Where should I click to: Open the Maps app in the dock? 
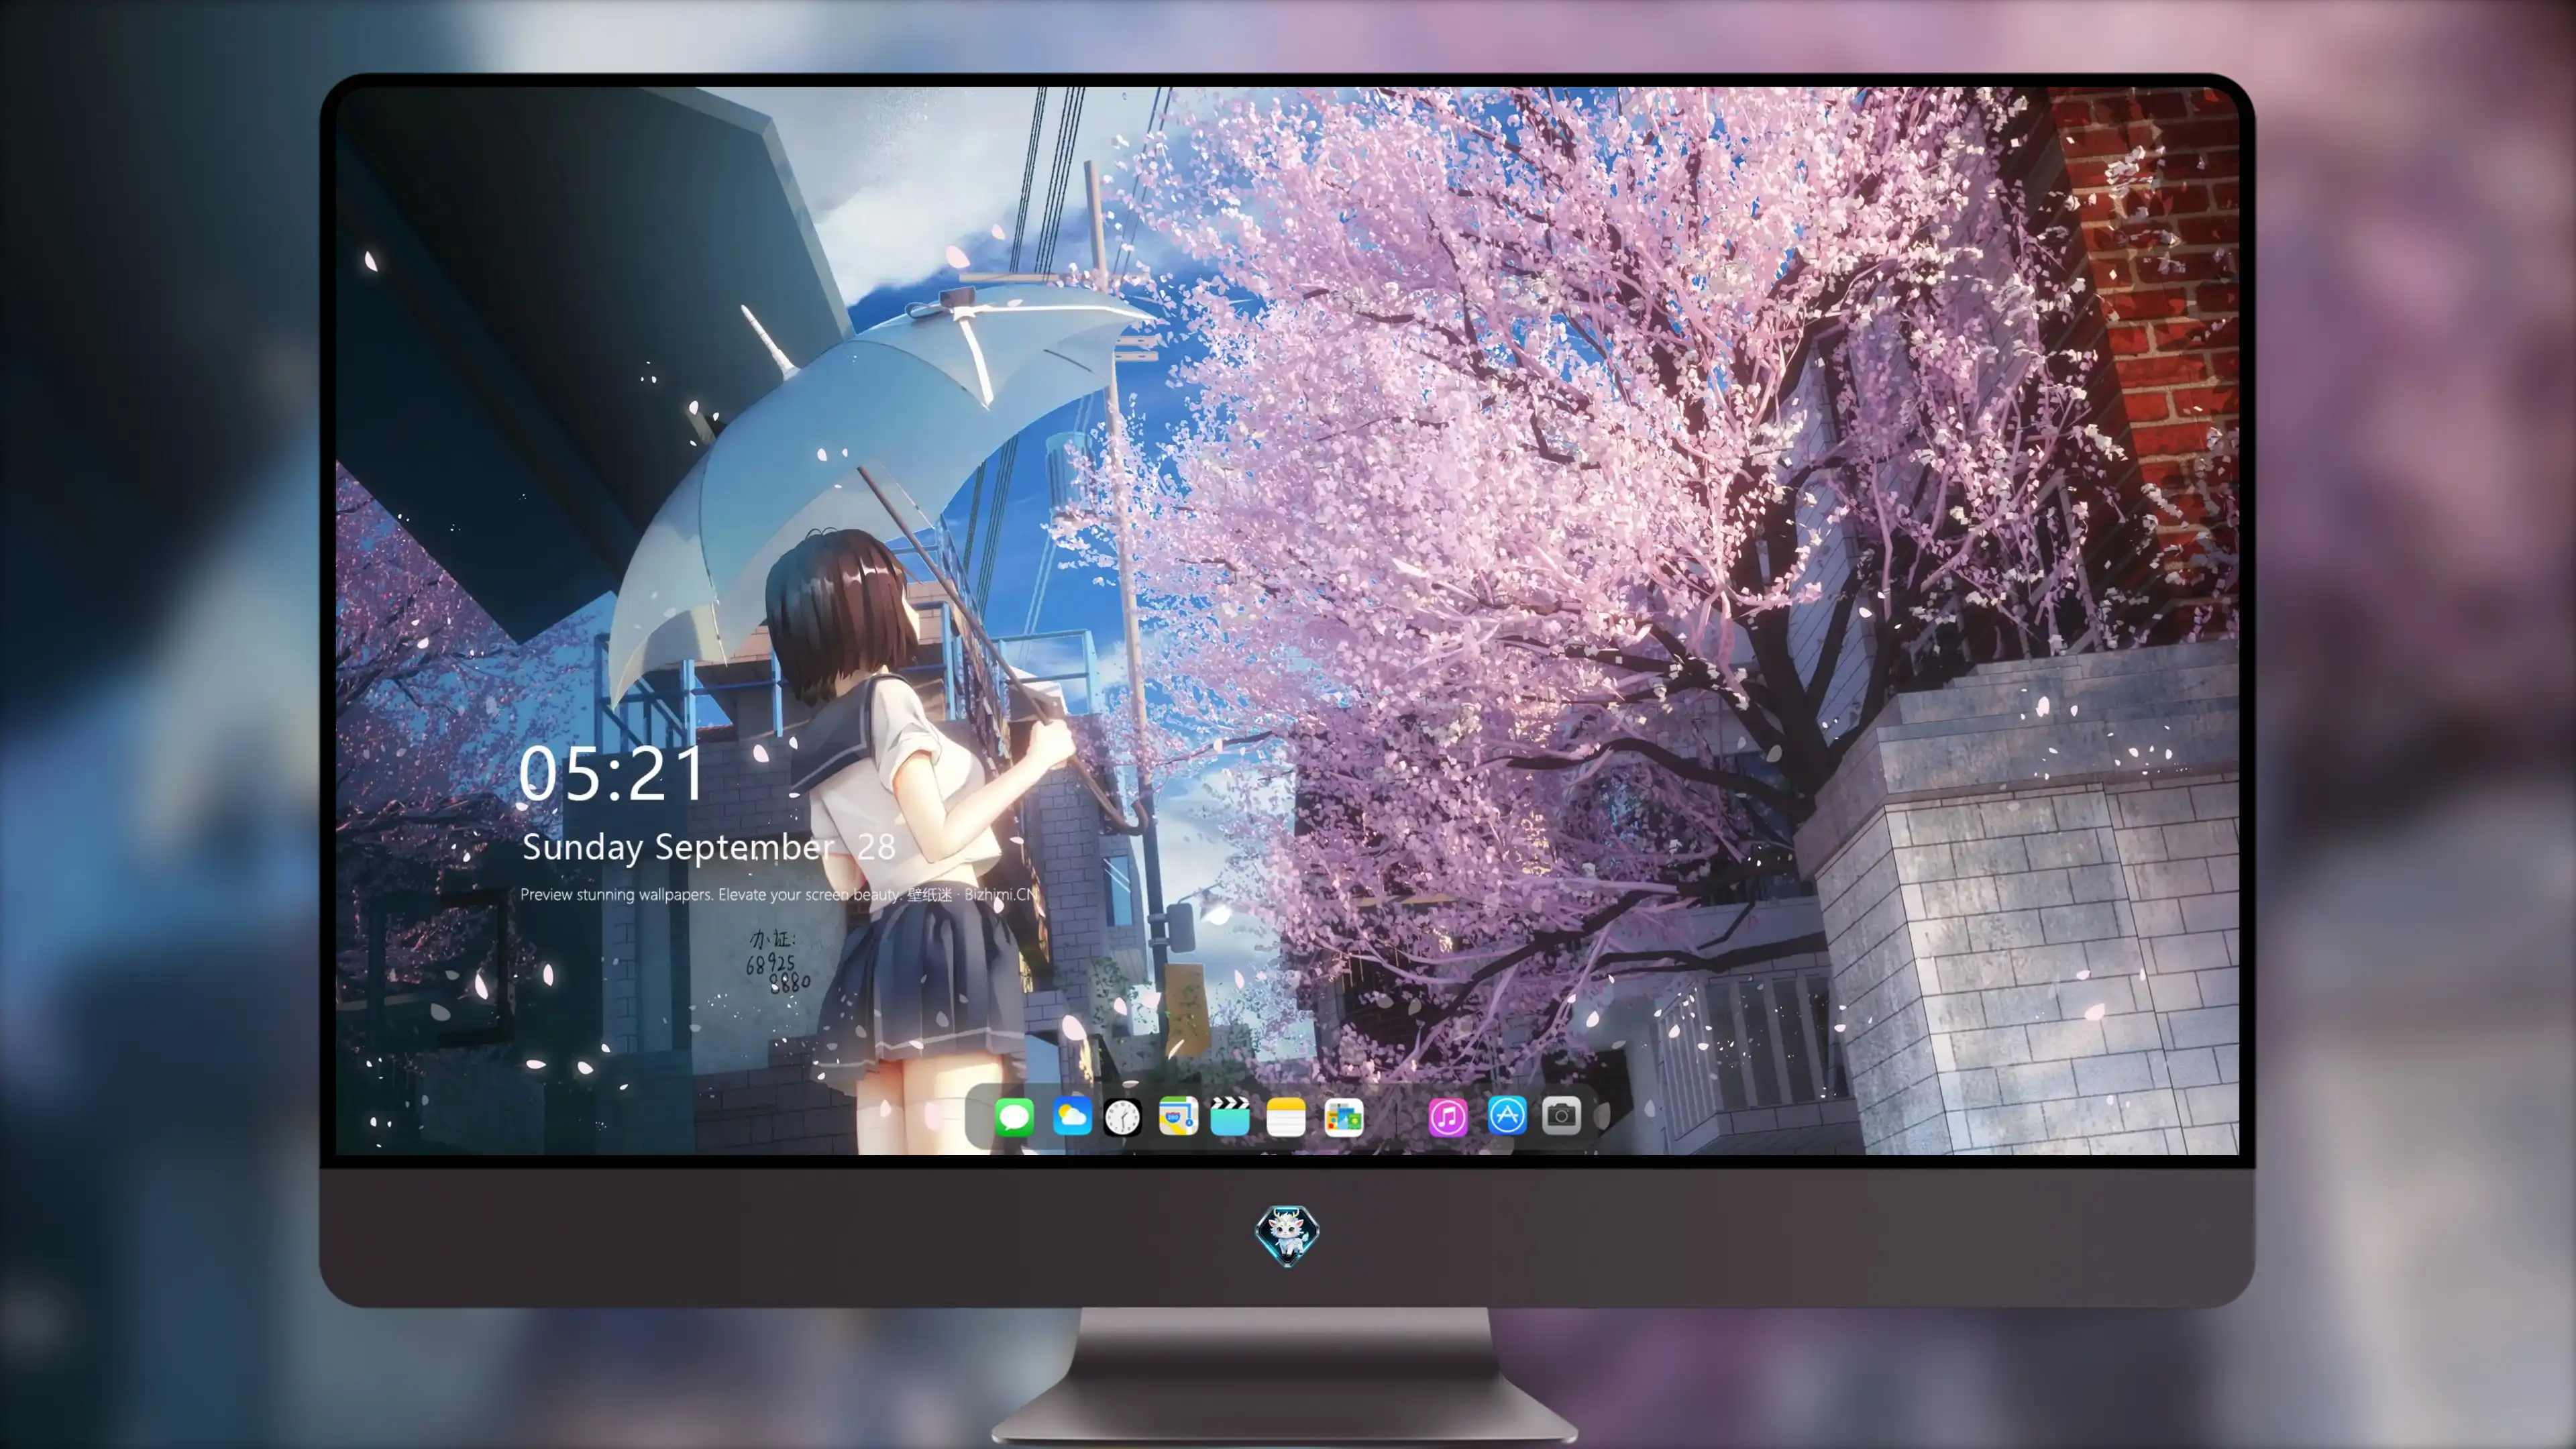[1178, 1116]
